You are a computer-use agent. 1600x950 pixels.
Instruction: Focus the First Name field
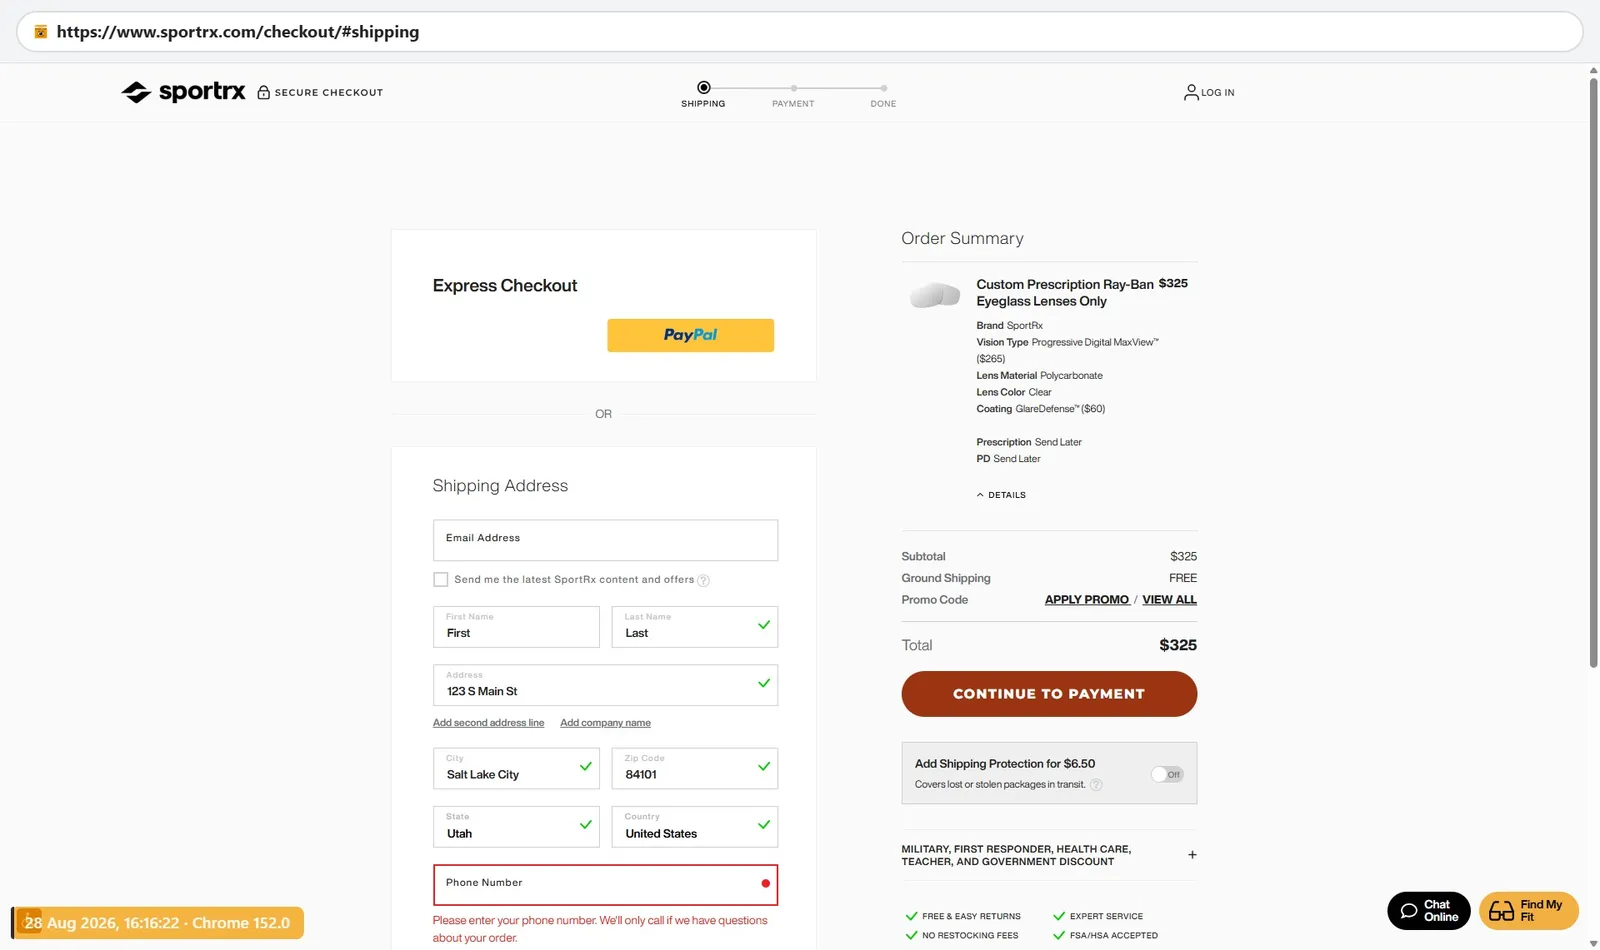[x=516, y=627]
